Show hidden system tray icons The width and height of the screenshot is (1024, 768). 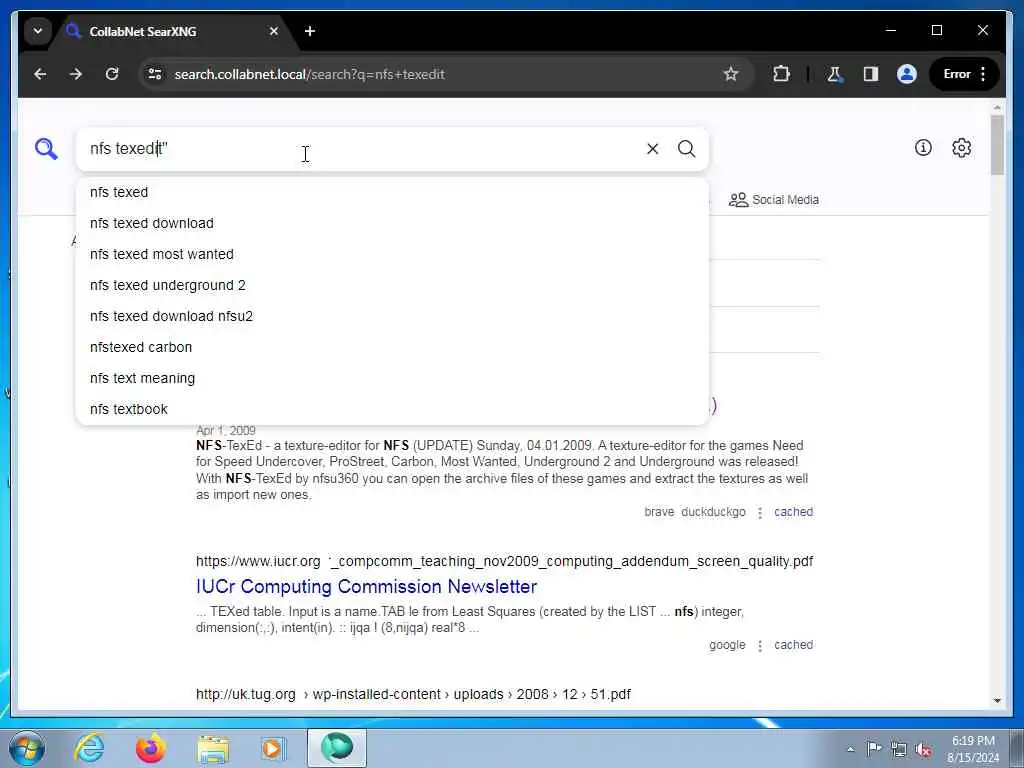(x=850, y=750)
